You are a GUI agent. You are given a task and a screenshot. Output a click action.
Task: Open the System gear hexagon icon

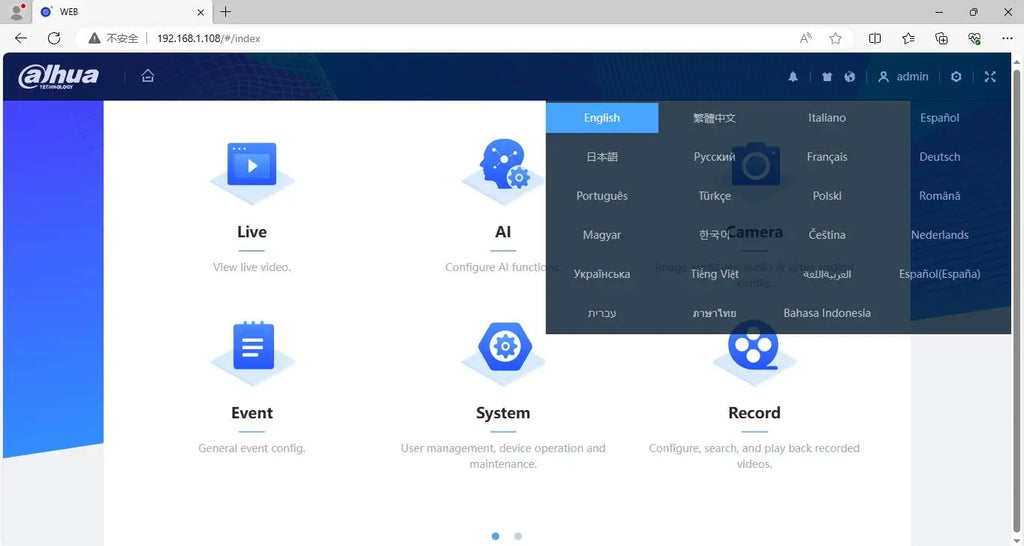click(503, 348)
